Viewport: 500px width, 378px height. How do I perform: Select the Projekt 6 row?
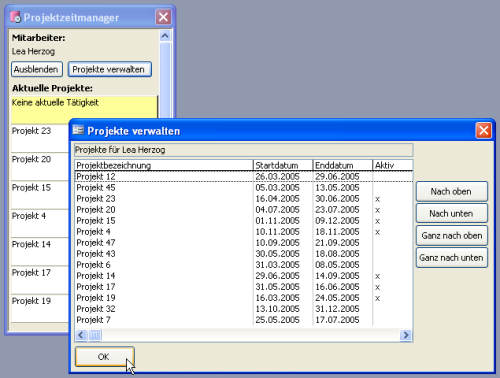[x=244, y=264]
